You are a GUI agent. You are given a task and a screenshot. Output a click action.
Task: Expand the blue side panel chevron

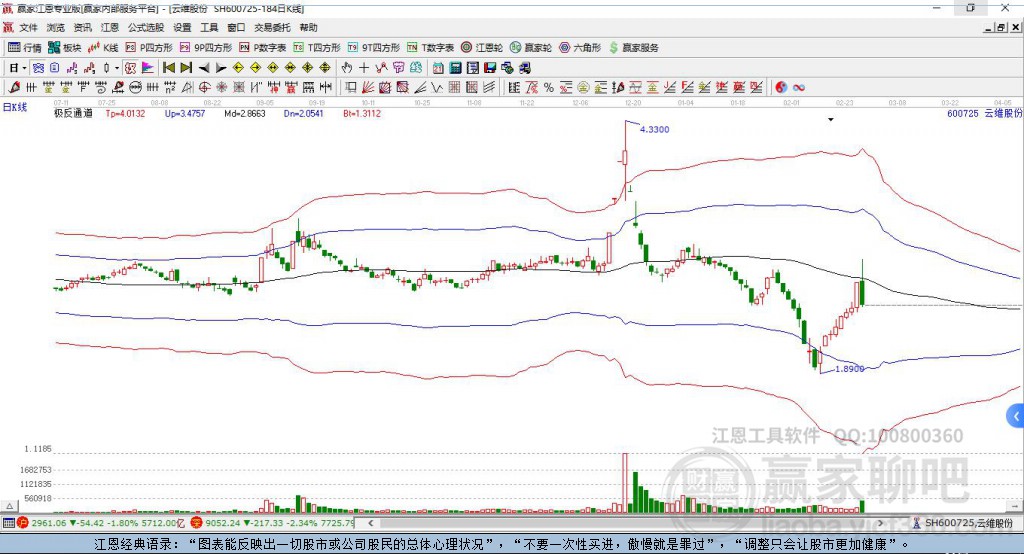(1016, 416)
